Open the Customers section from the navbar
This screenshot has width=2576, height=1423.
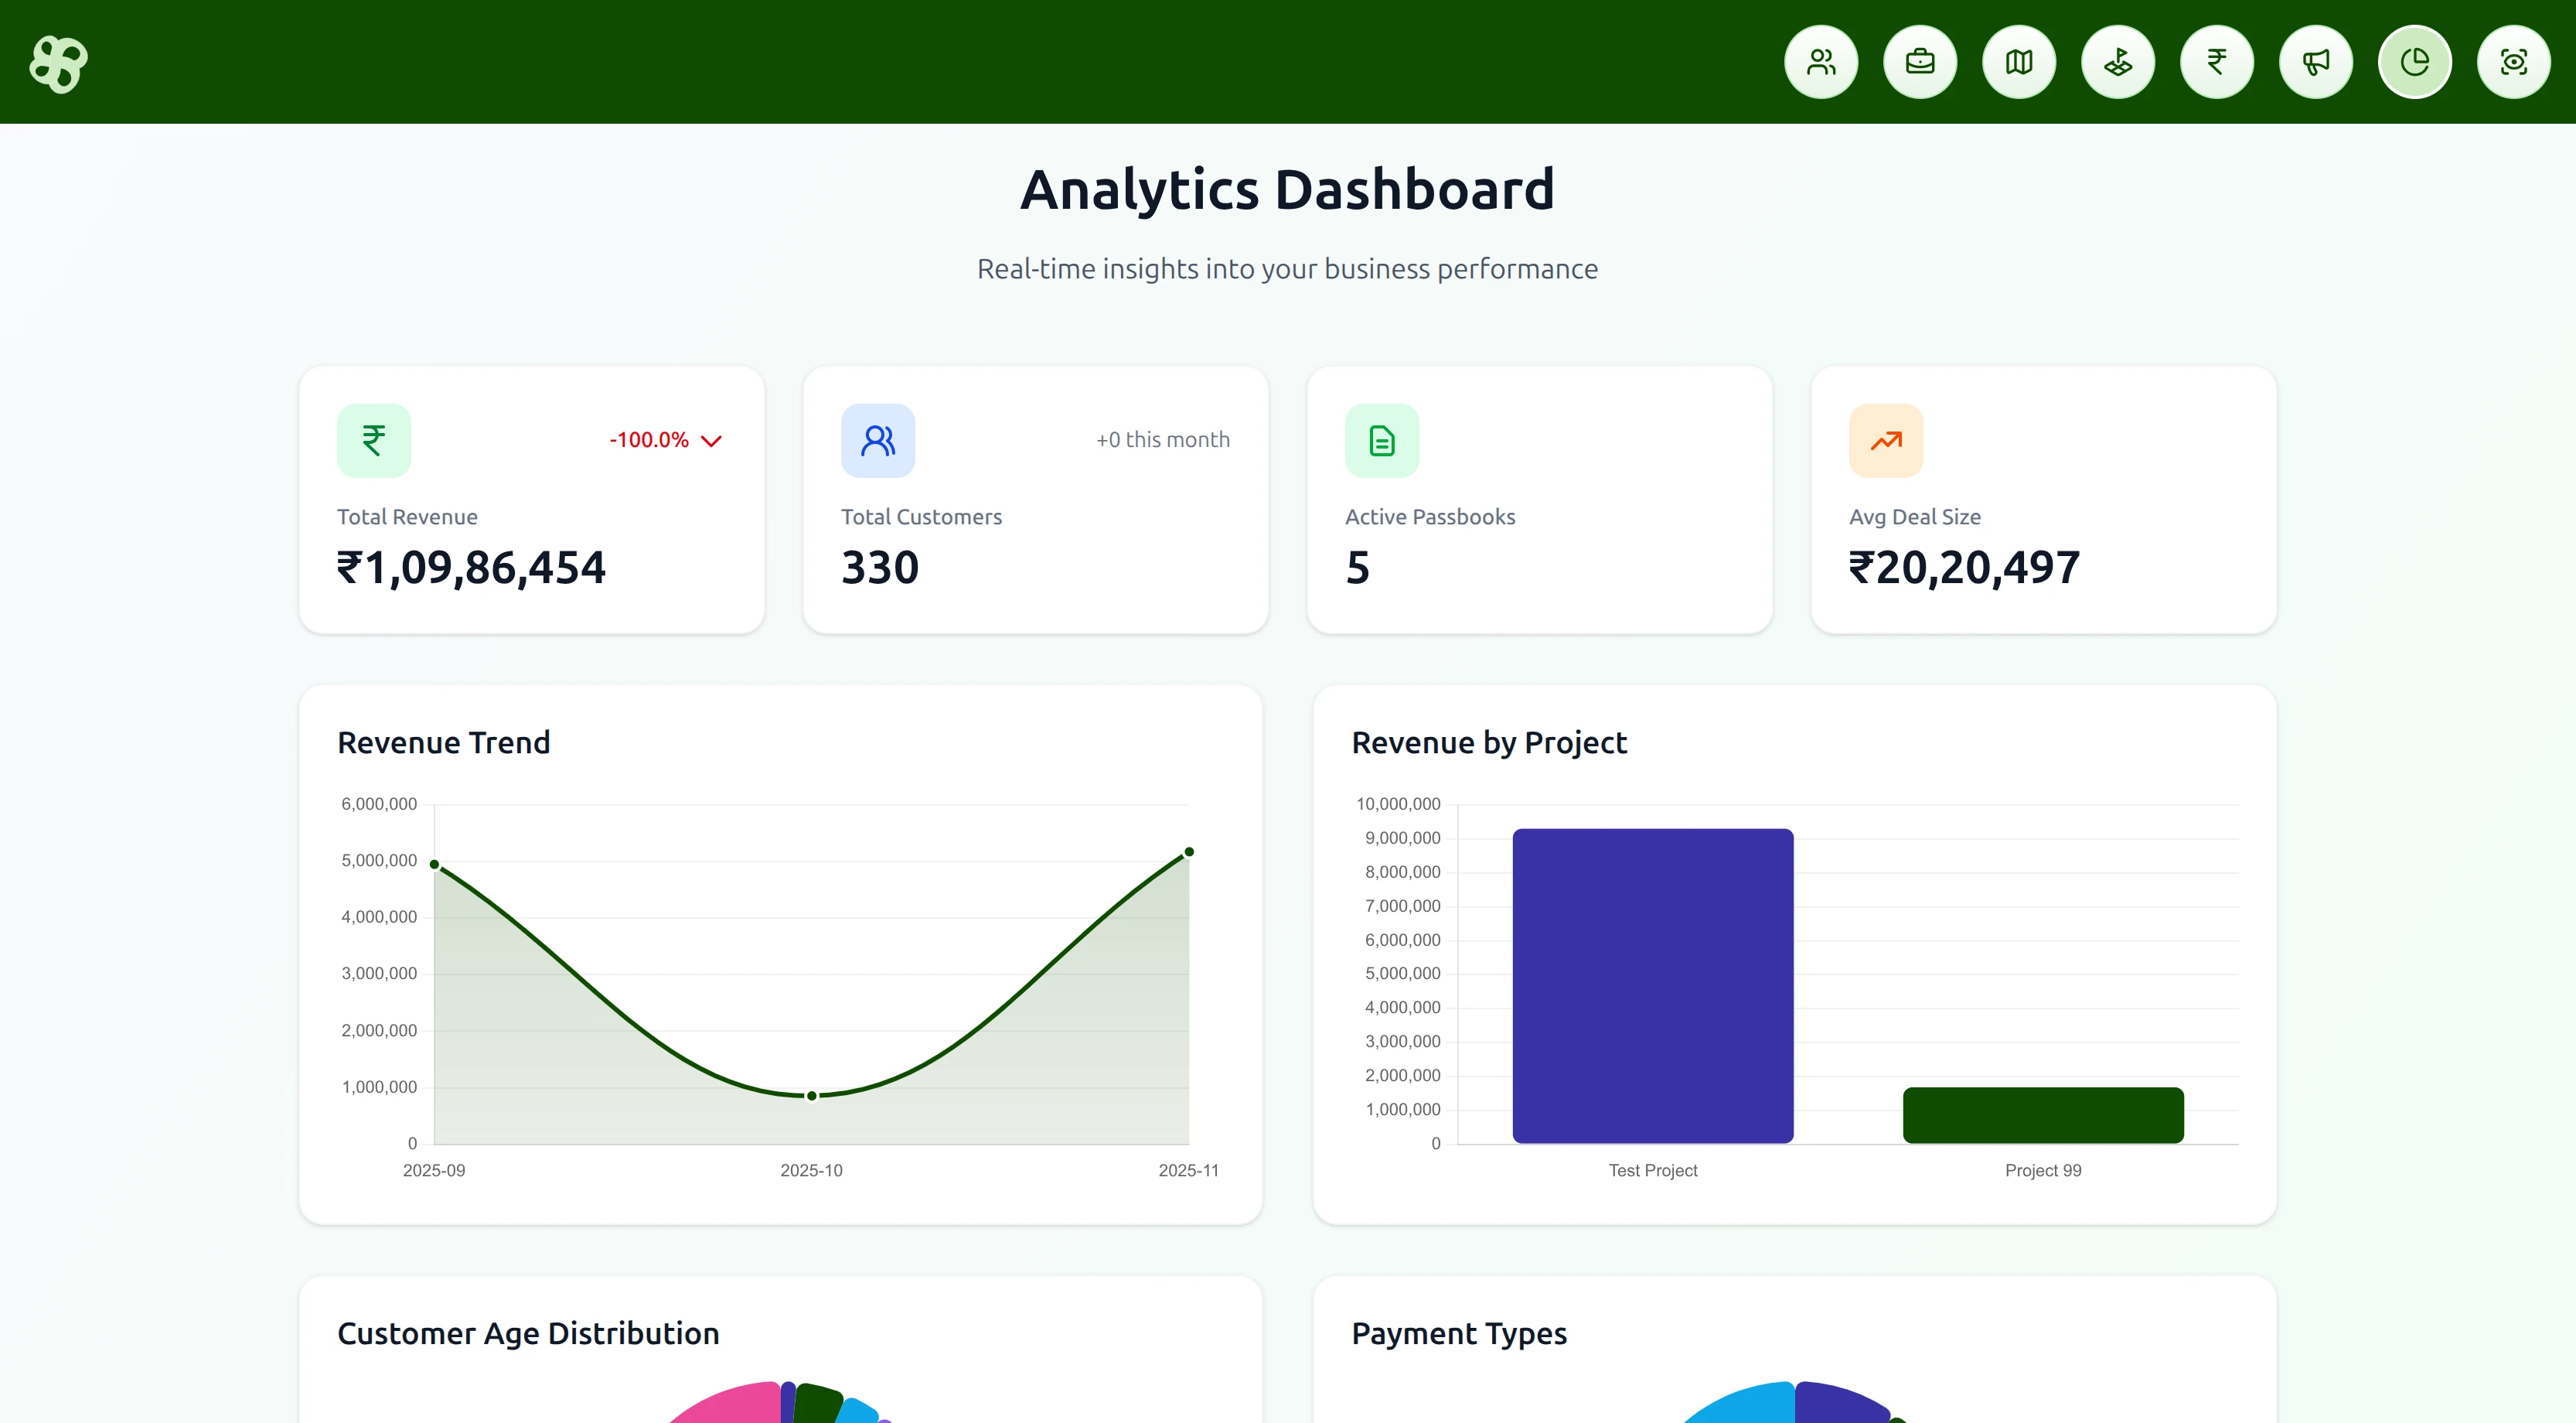point(1820,61)
